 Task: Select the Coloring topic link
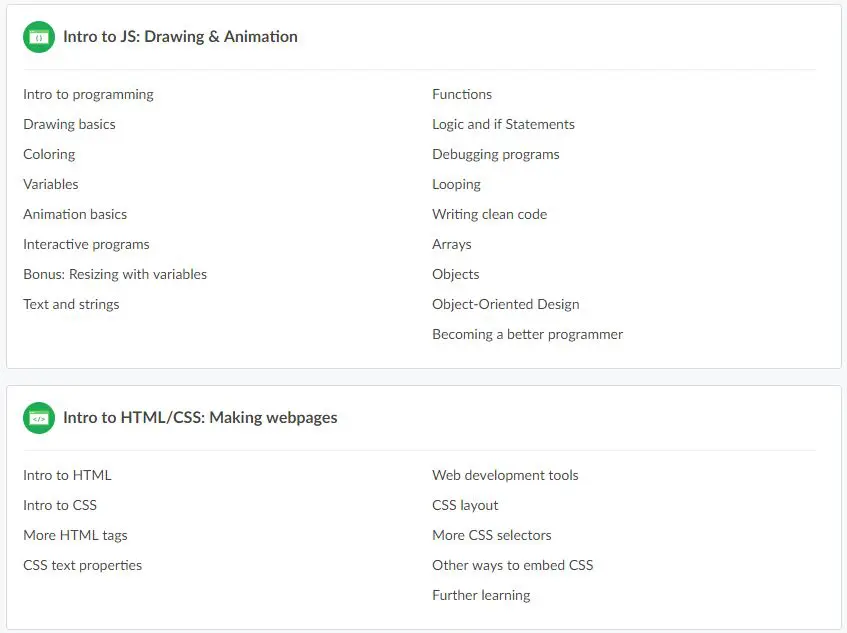(x=49, y=155)
